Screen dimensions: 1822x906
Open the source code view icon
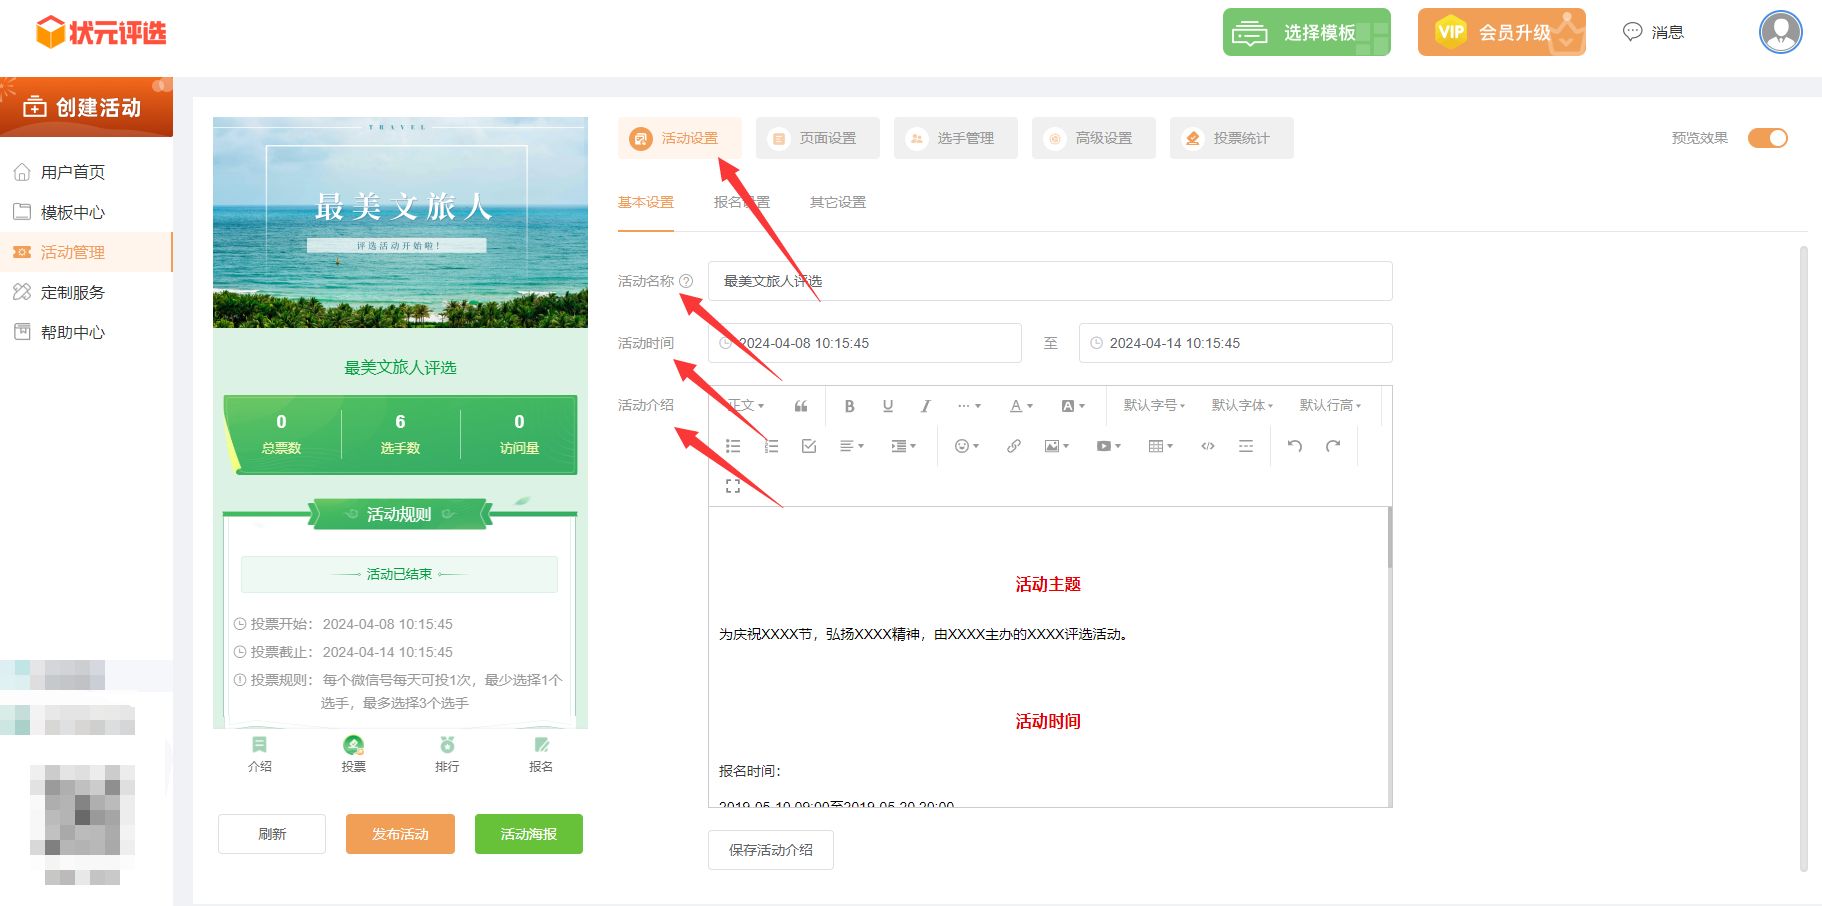1207,446
